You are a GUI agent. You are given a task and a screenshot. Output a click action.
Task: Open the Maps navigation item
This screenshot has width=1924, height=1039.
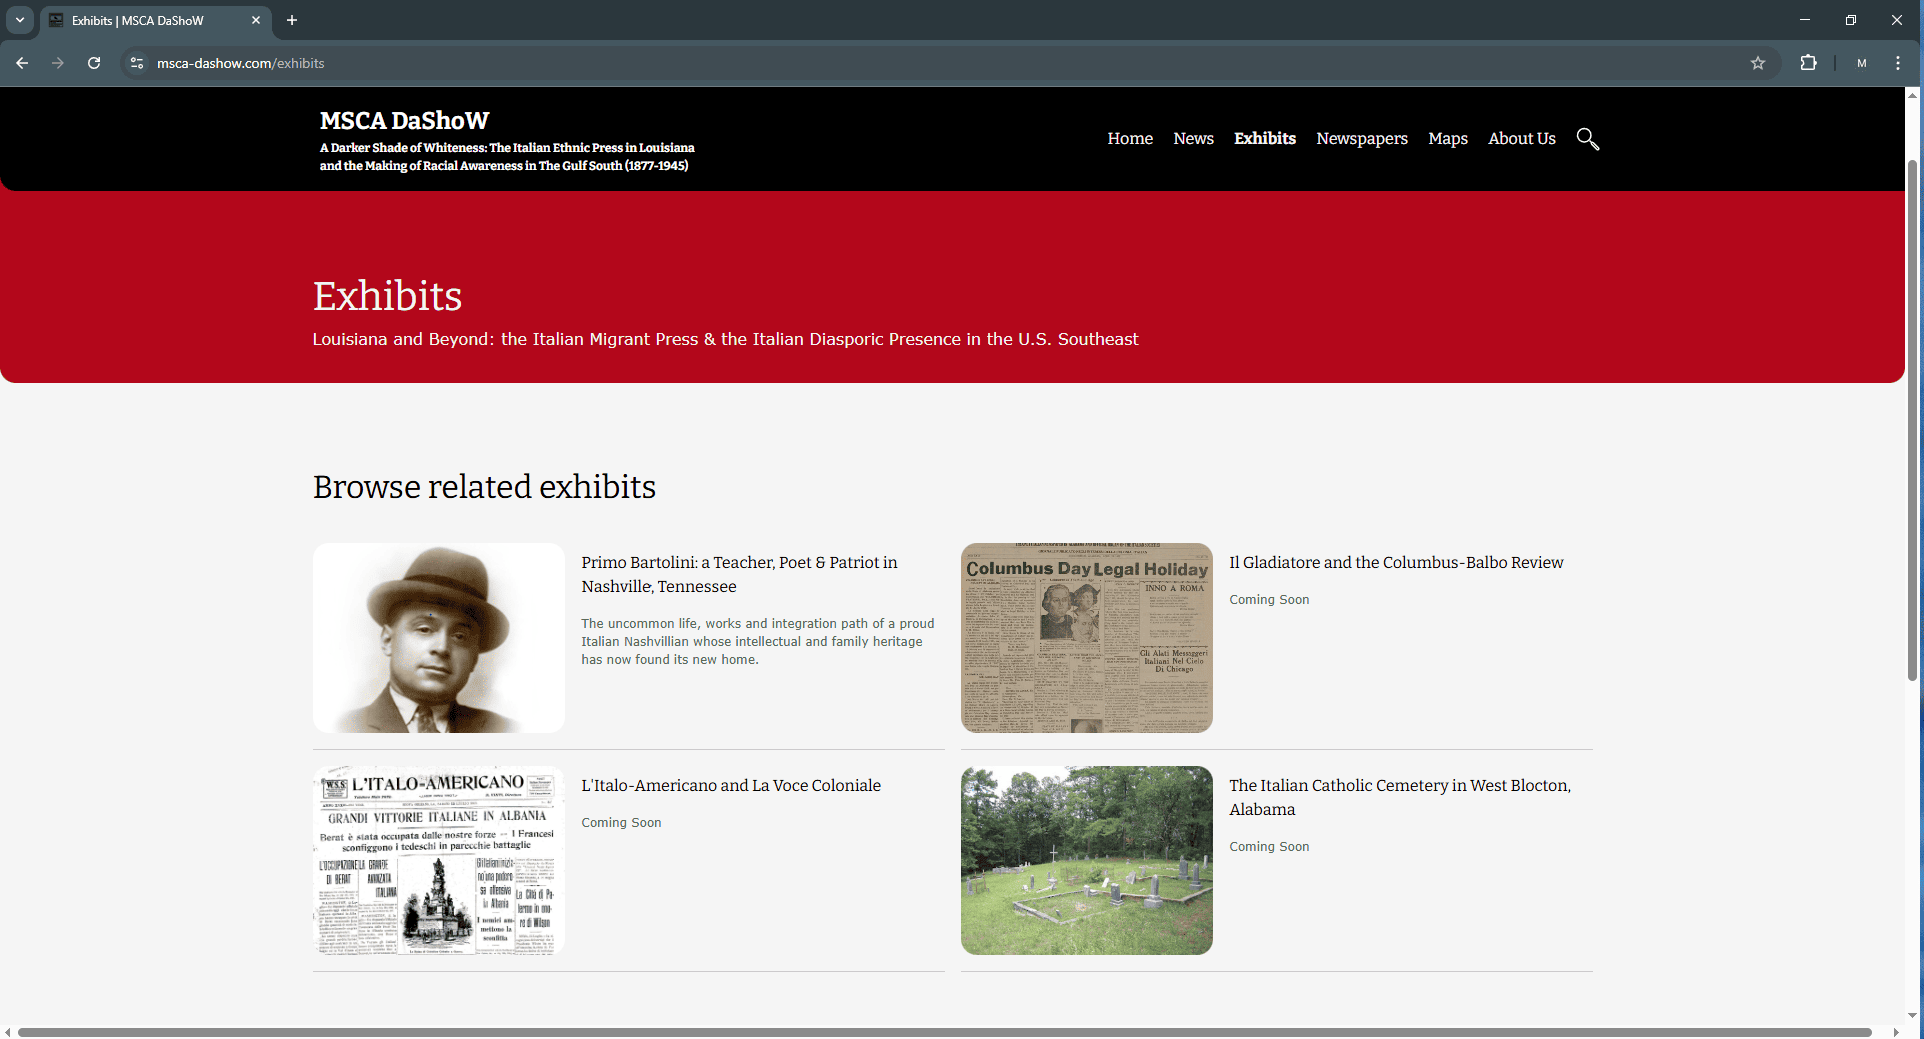tap(1447, 139)
